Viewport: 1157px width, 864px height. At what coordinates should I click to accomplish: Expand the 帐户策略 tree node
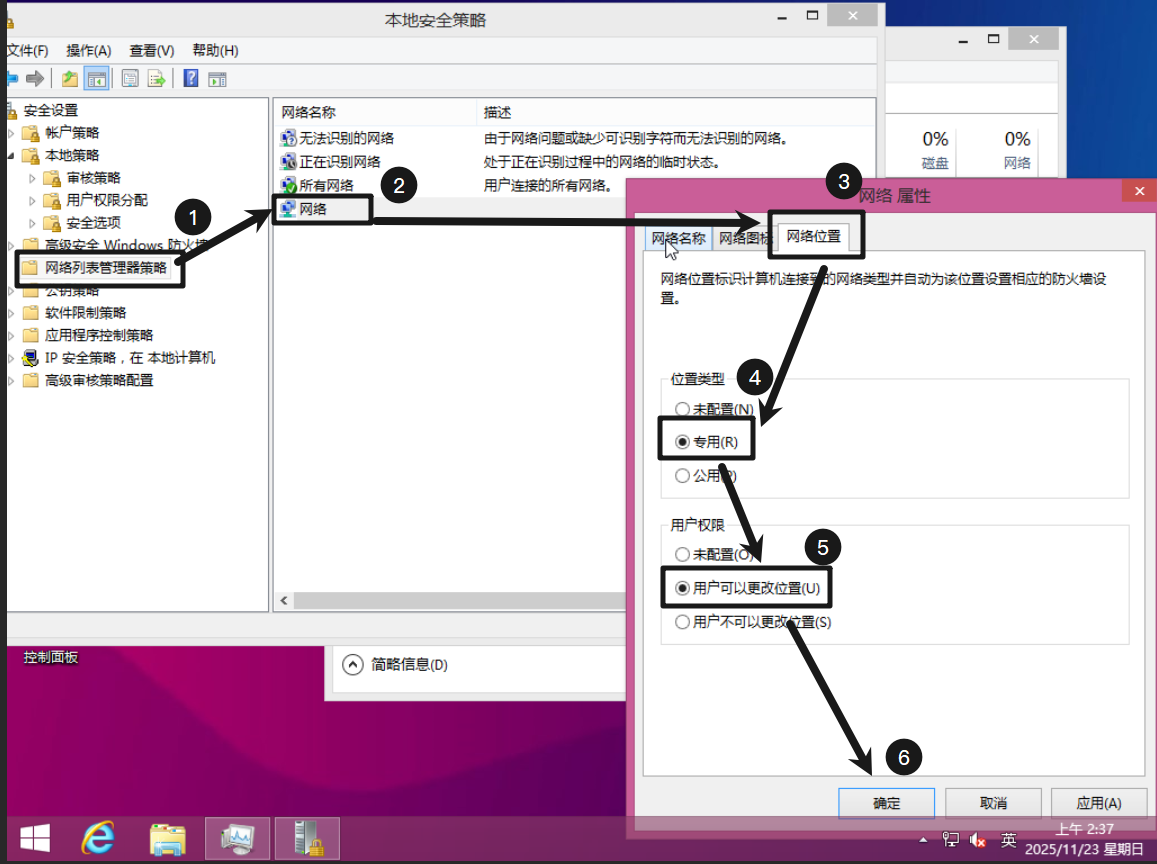[x=12, y=133]
